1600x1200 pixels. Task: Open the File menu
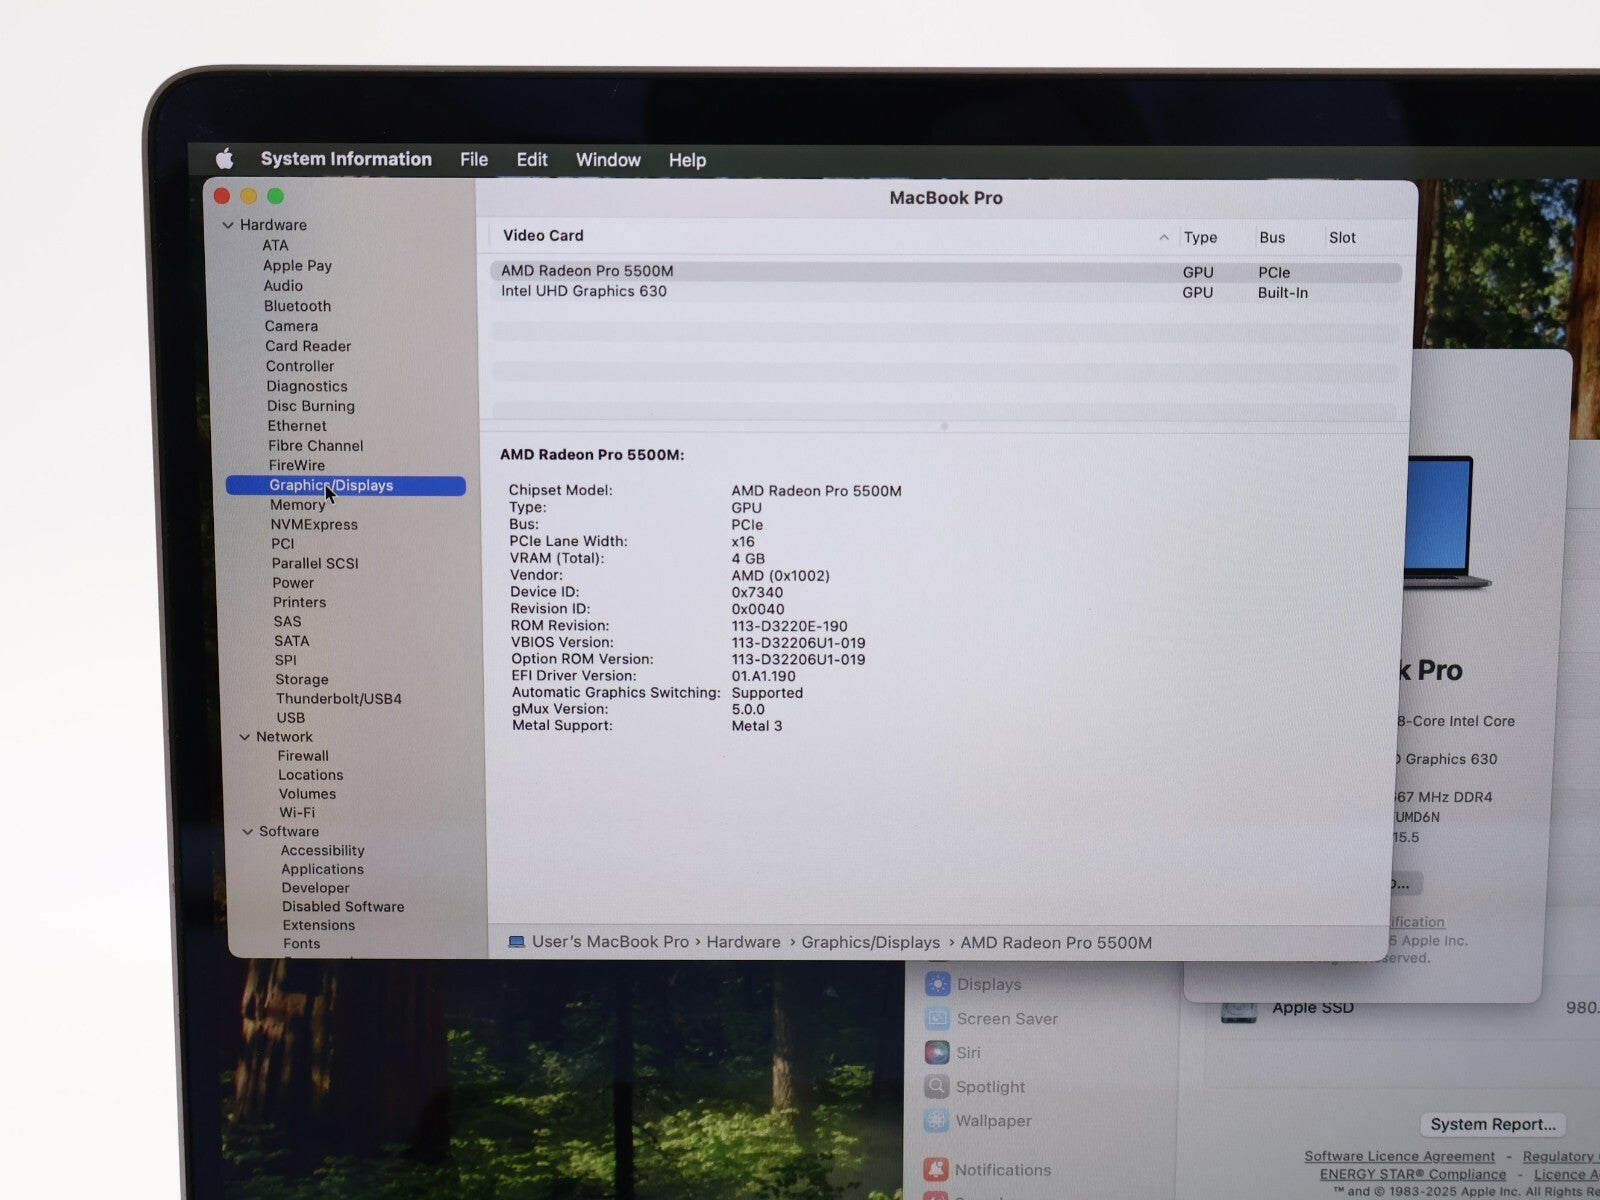click(474, 160)
